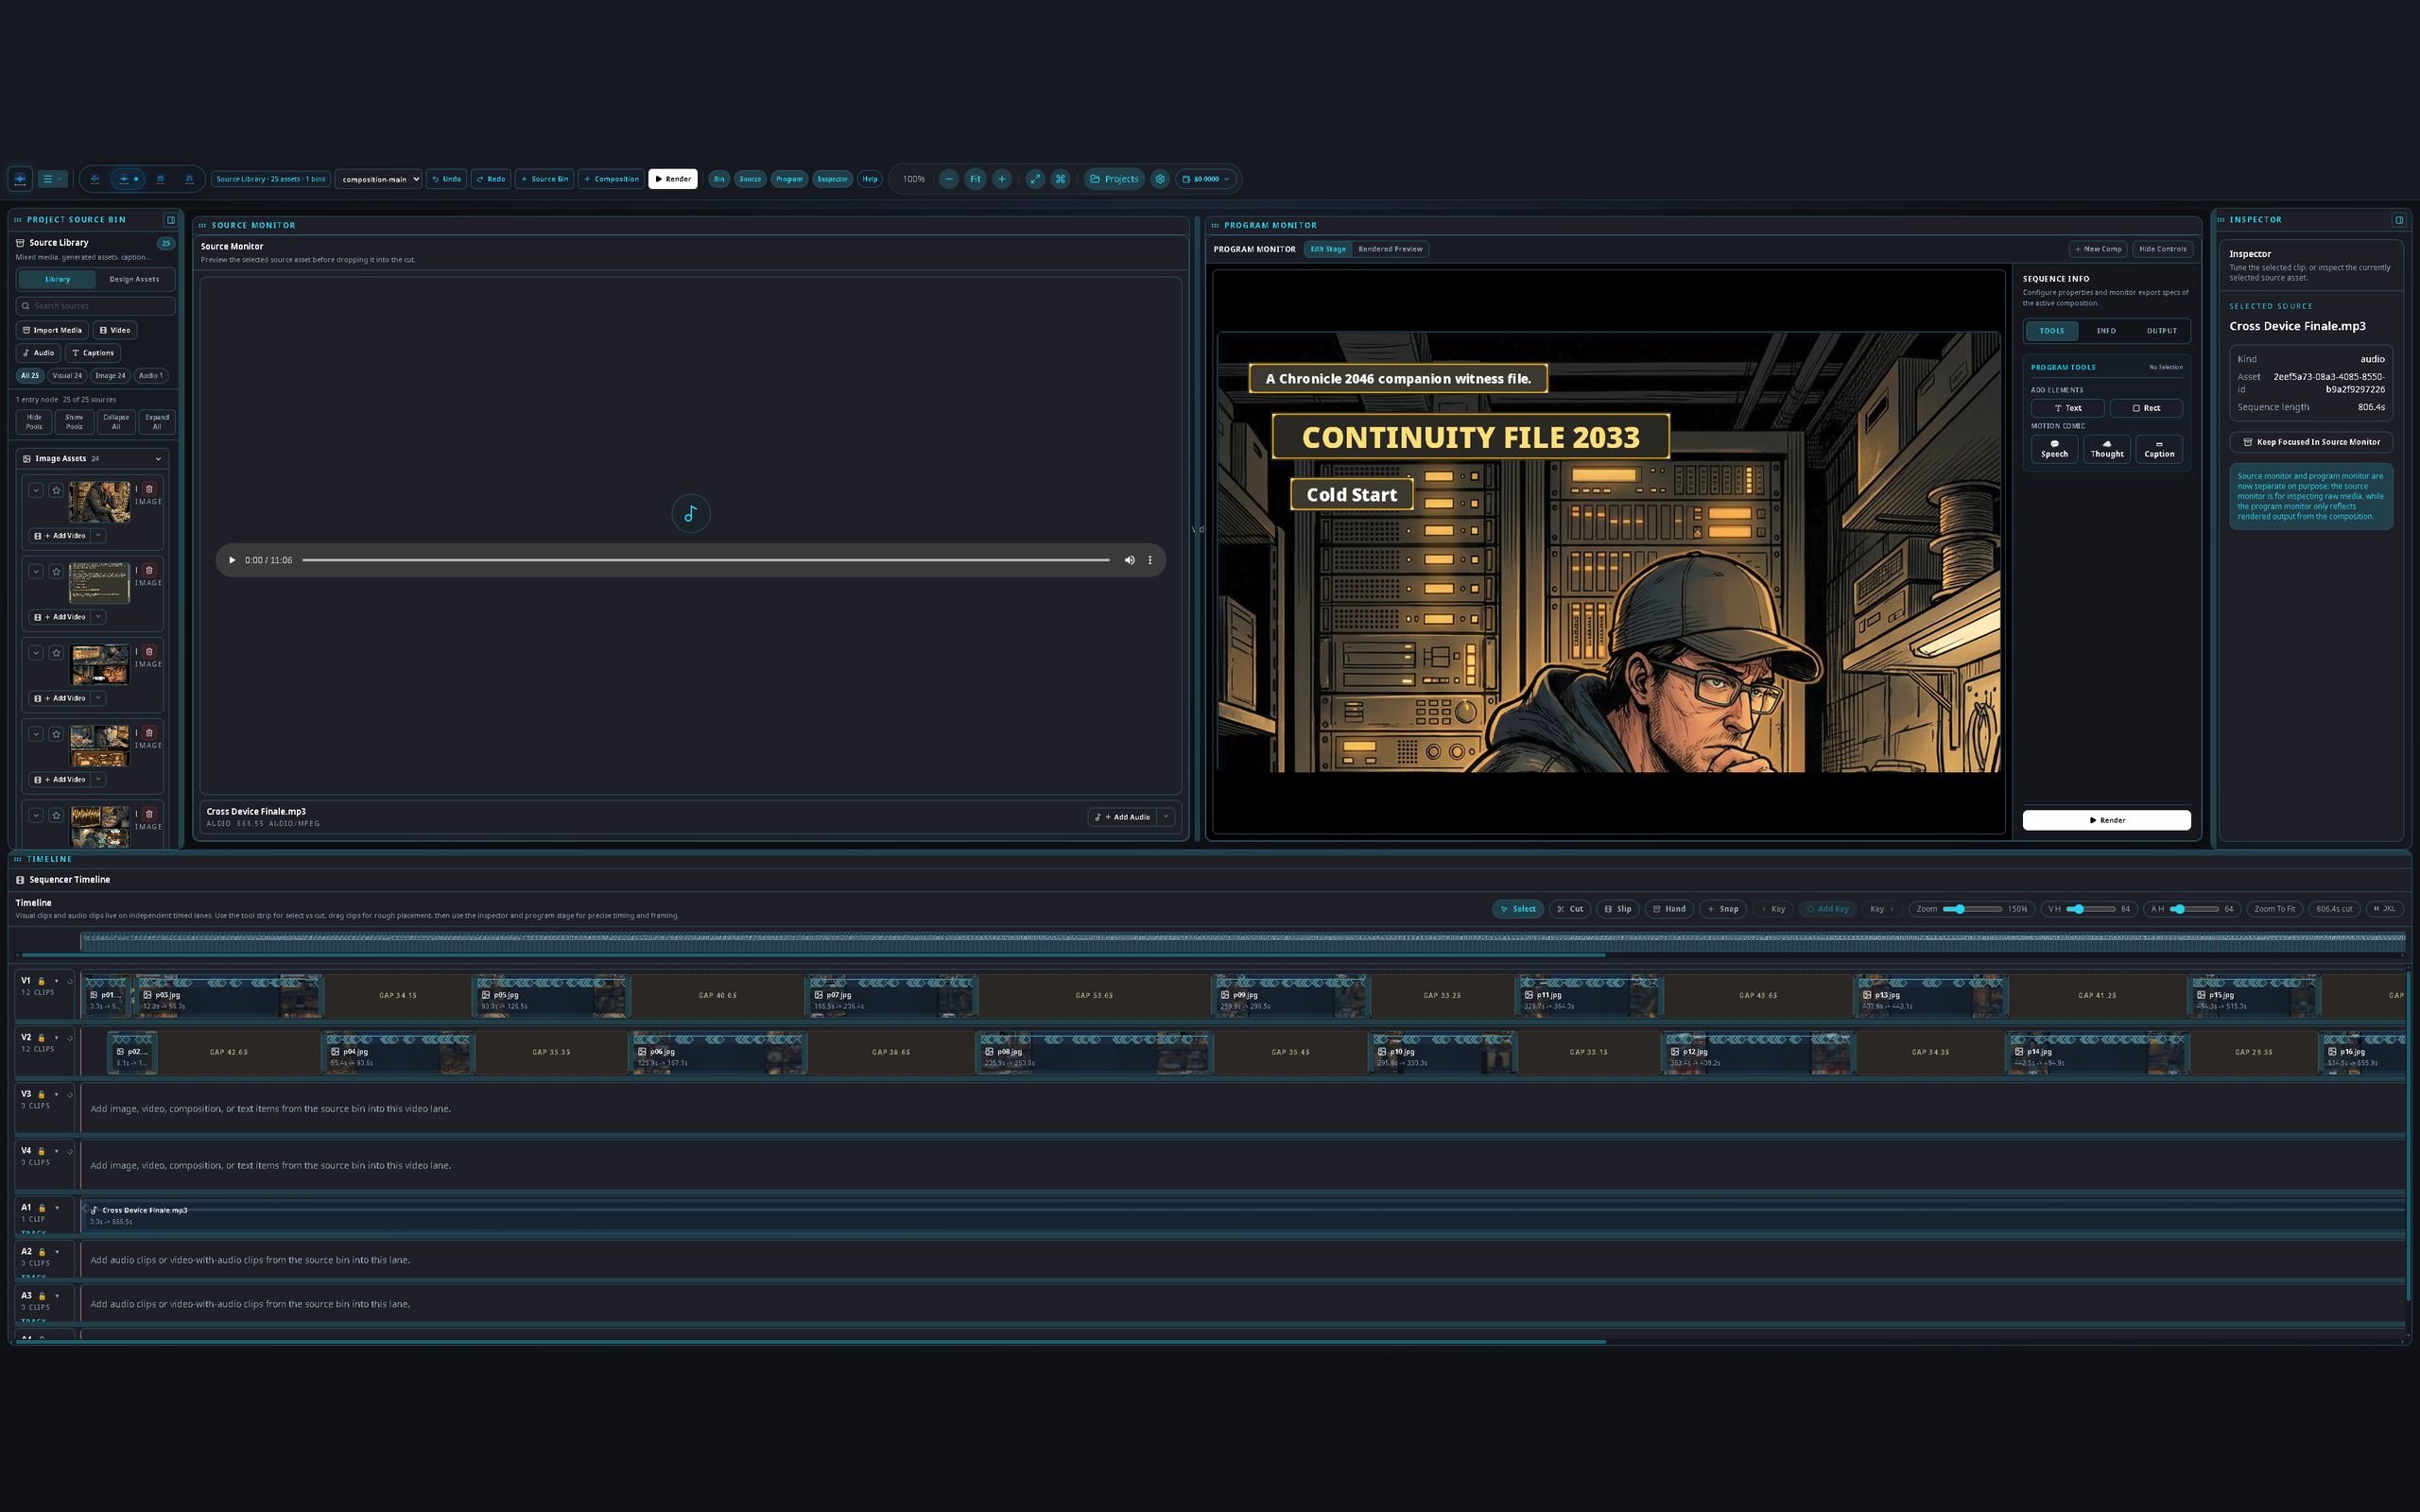The width and height of the screenshot is (2420, 1512).
Task: Favorite the first image asset with star
Action: [x=56, y=490]
